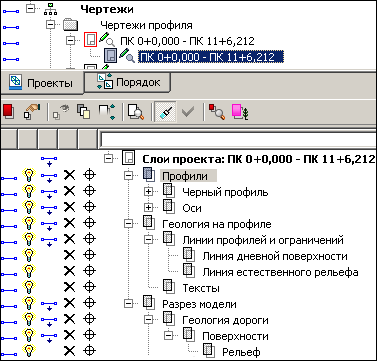The height and width of the screenshot is (361, 377).
Task: Toggle X mark for Оси layer row
Action: (69, 207)
